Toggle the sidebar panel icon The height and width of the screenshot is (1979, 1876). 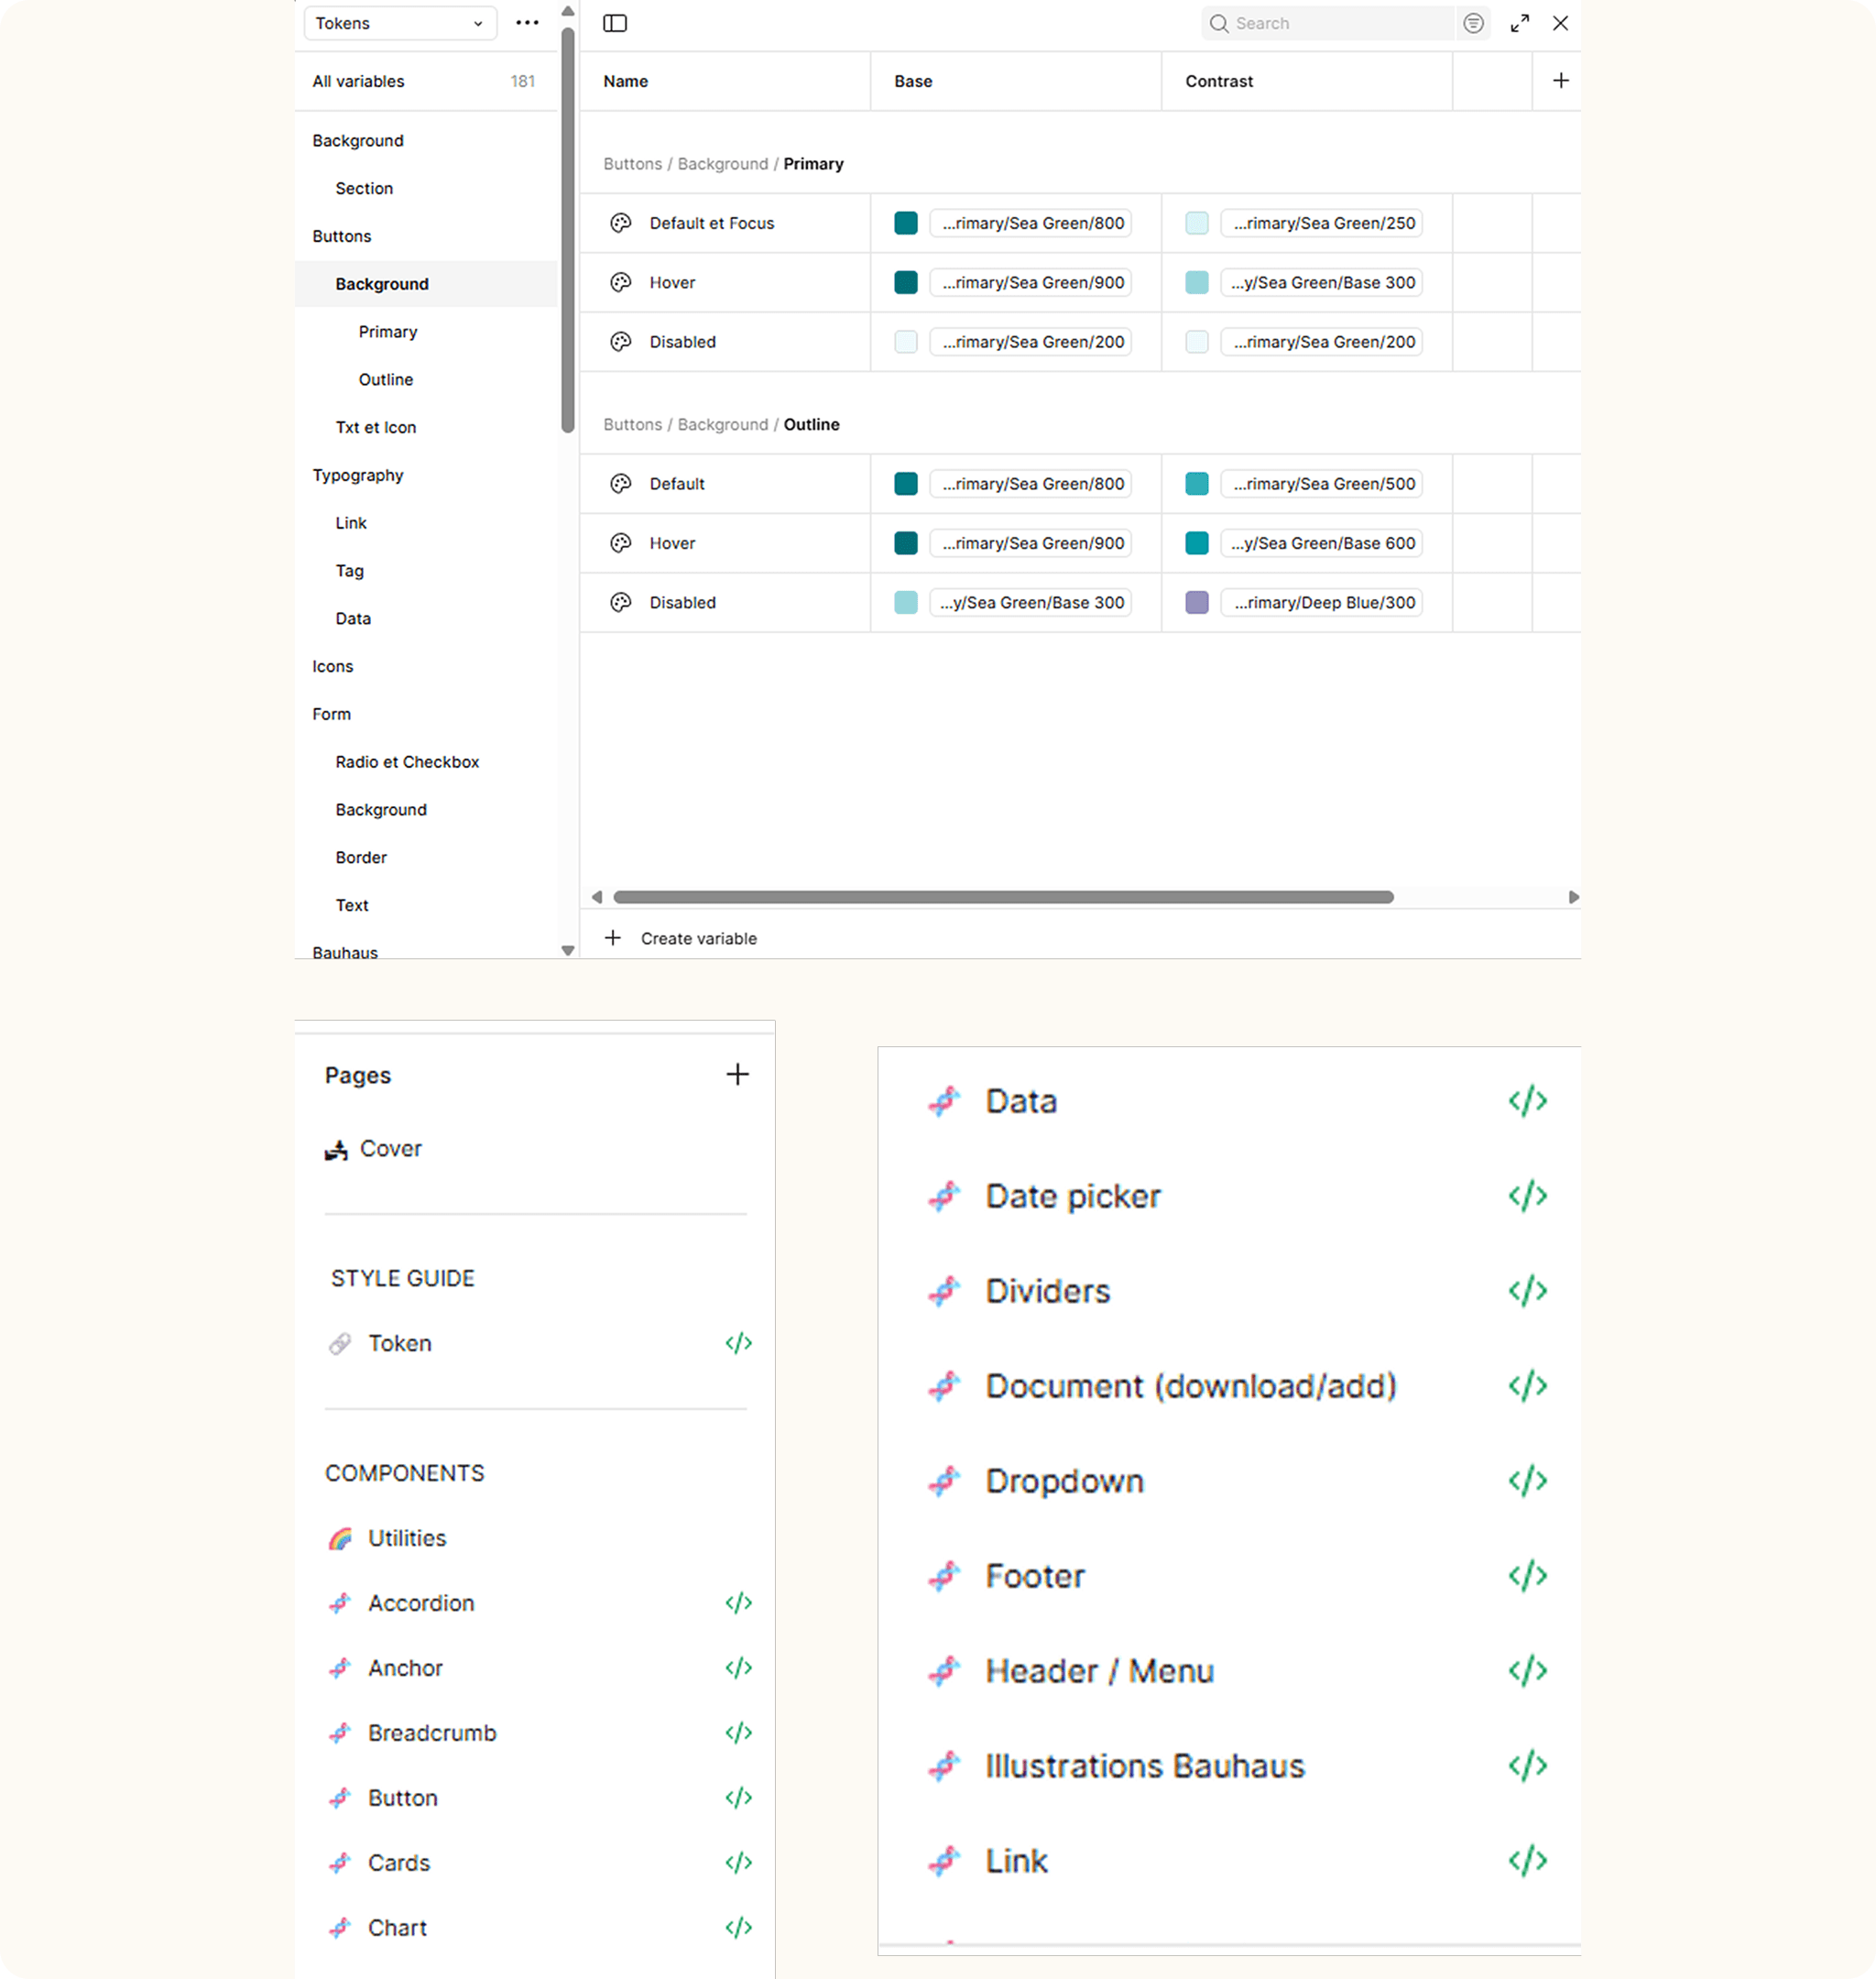pos(615,23)
